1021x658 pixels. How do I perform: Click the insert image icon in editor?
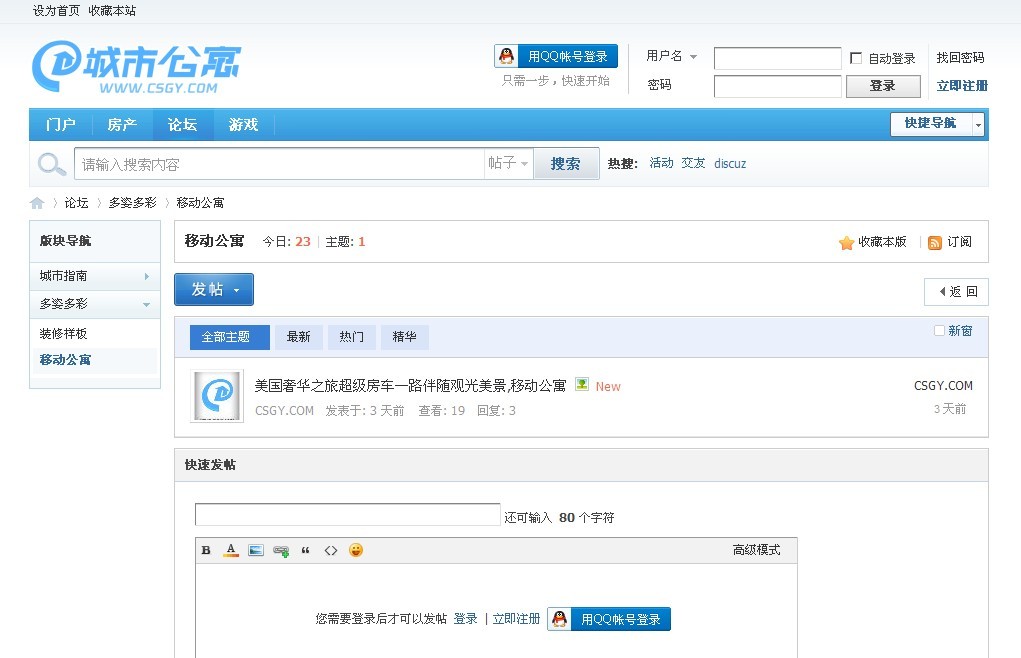[x=256, y=550]
